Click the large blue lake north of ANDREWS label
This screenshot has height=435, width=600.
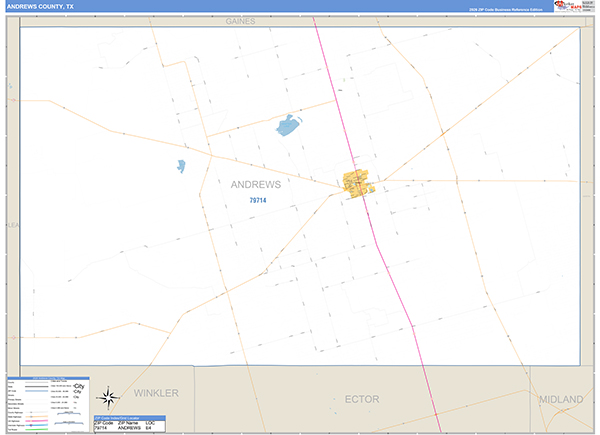[288, 125]
